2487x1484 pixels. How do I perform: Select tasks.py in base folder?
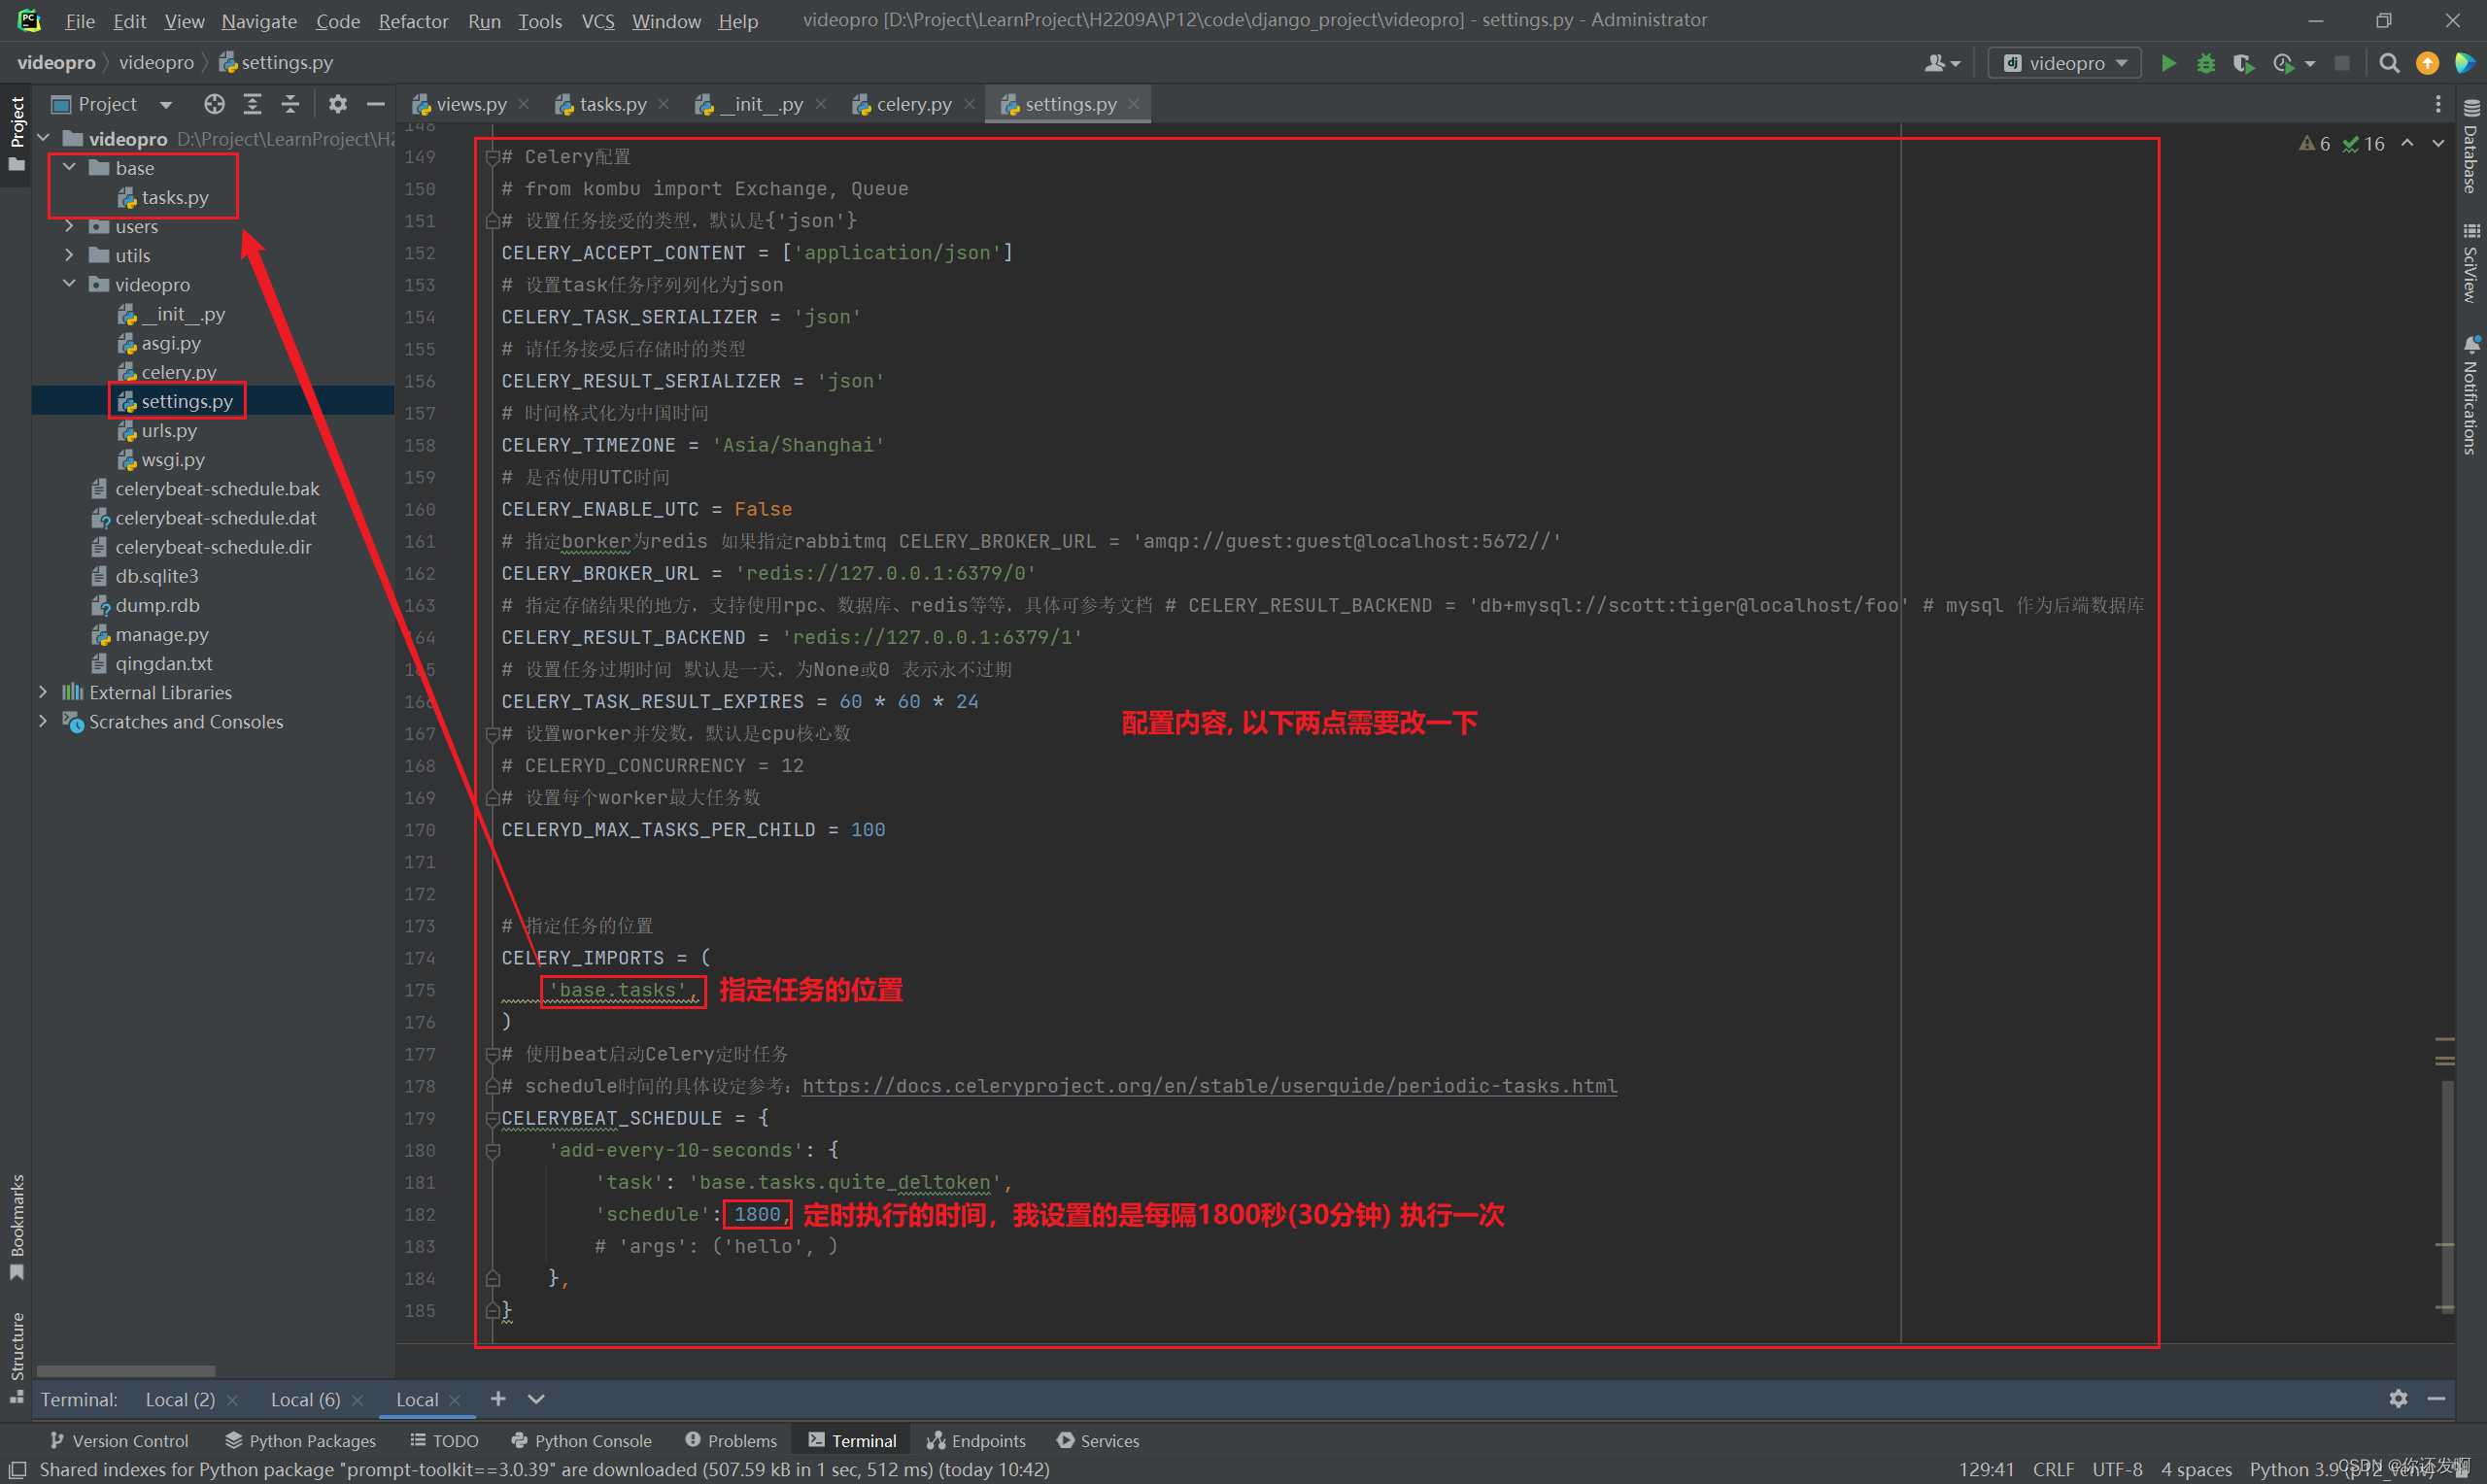(x=174, y=197)
